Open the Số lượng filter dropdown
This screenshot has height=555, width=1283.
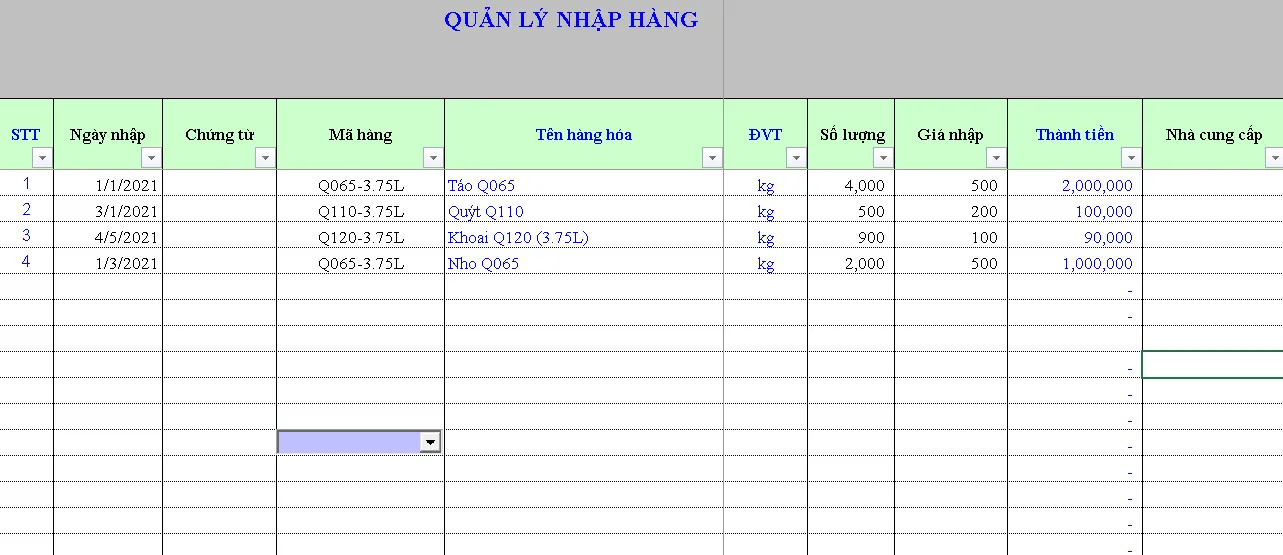[x=883, y=158]
